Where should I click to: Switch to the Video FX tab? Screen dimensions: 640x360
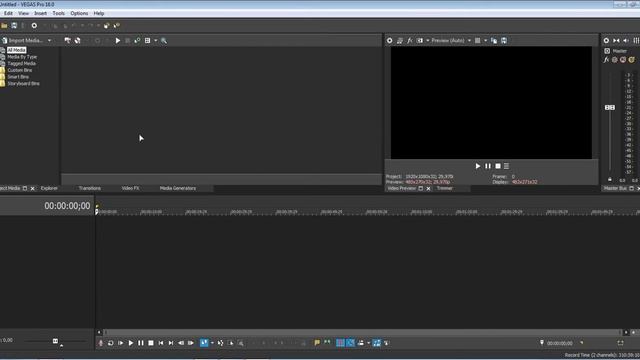[x=130, y=188]
